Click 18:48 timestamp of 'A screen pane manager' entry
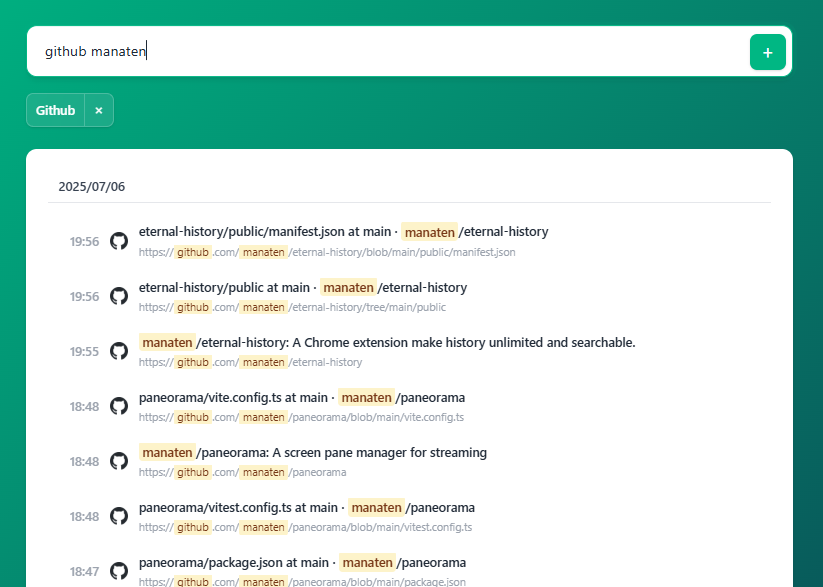This screenshot has width=823, height=587. tap(85, 462)
